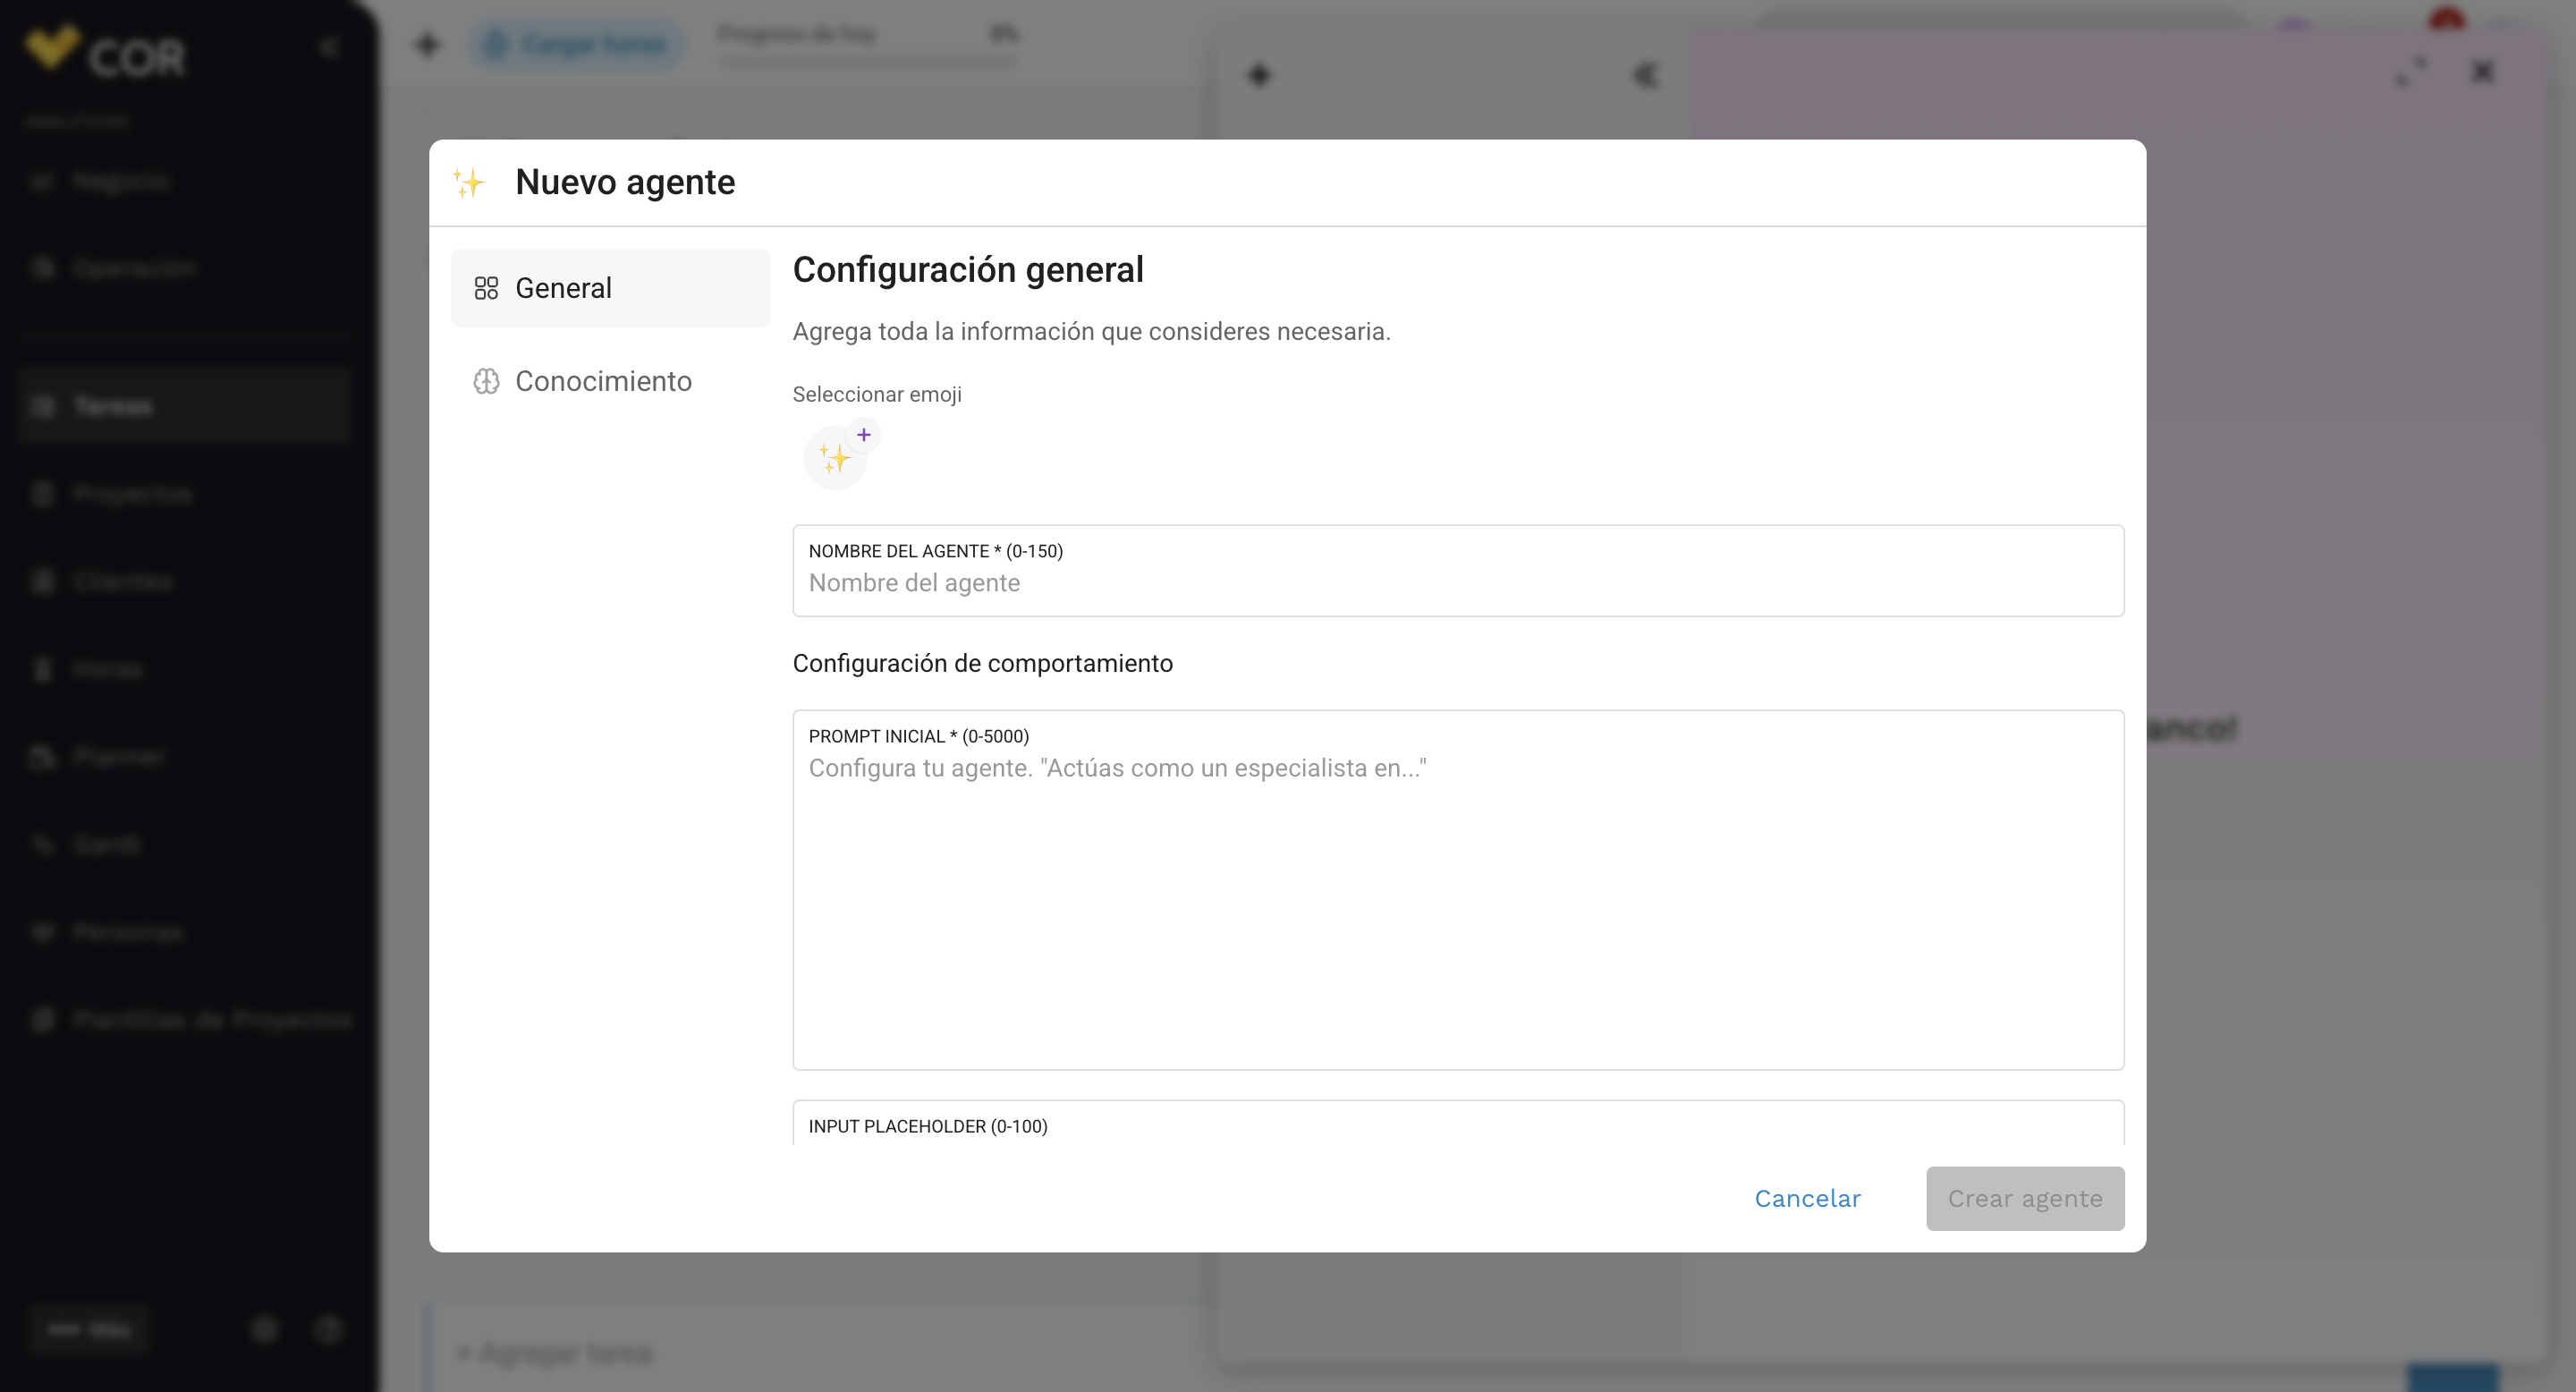Open Proyectos in the background sidebar

[186, 494]
